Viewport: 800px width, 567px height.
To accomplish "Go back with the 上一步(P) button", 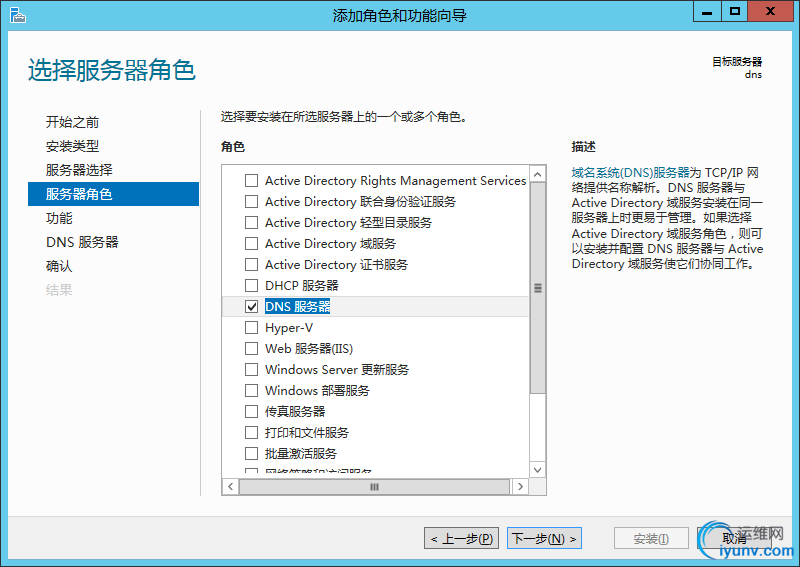I will (461, 539).
